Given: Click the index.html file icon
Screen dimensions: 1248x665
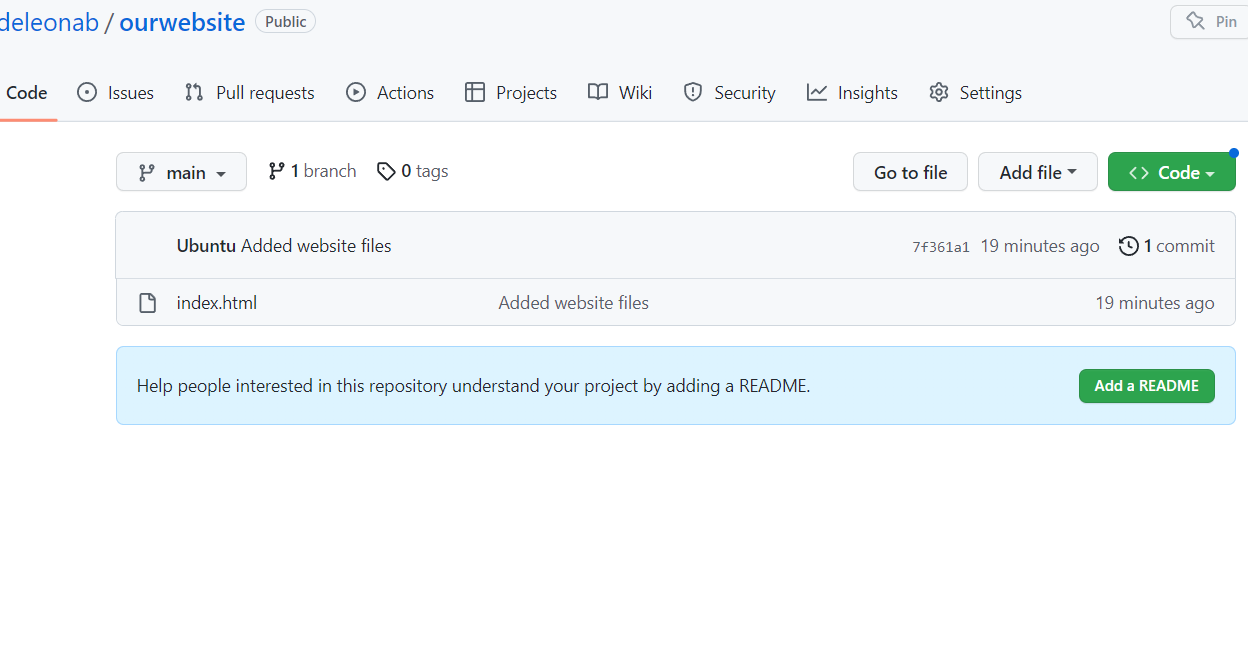Looking at the screenshot, I should [148, 303].
